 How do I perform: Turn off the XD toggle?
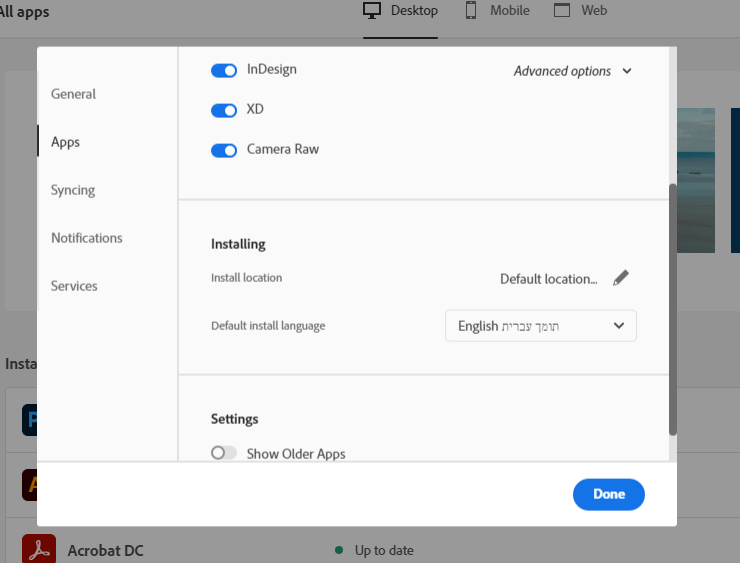(224, 110)
